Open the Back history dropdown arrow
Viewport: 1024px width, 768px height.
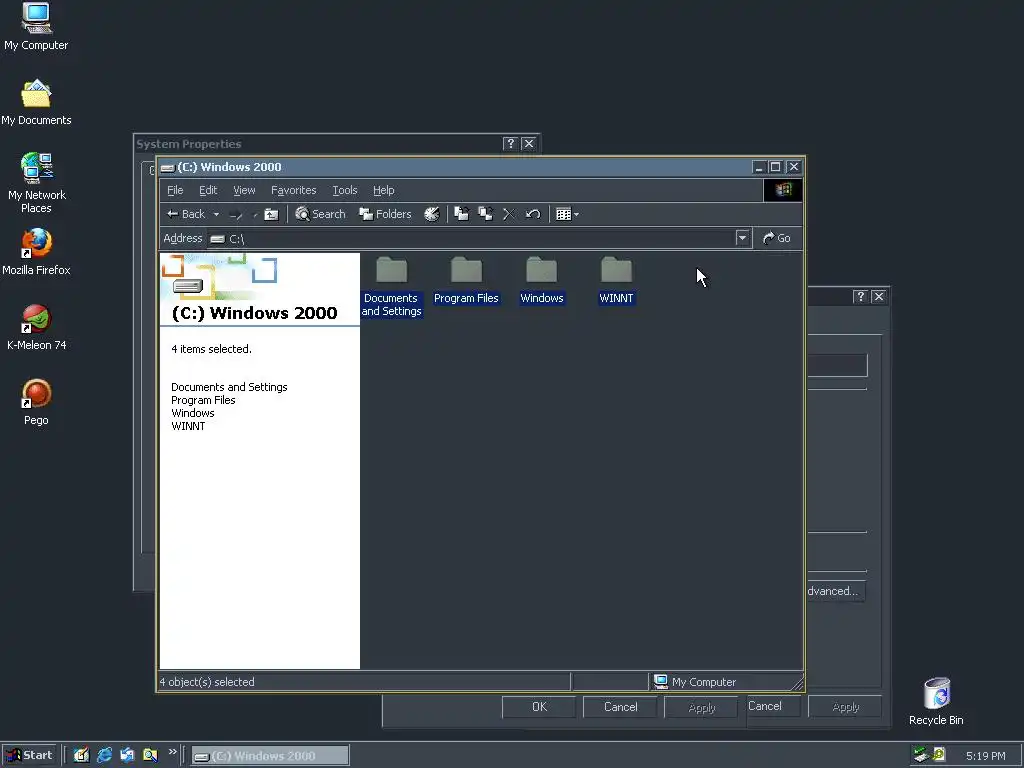coord(216,214)
